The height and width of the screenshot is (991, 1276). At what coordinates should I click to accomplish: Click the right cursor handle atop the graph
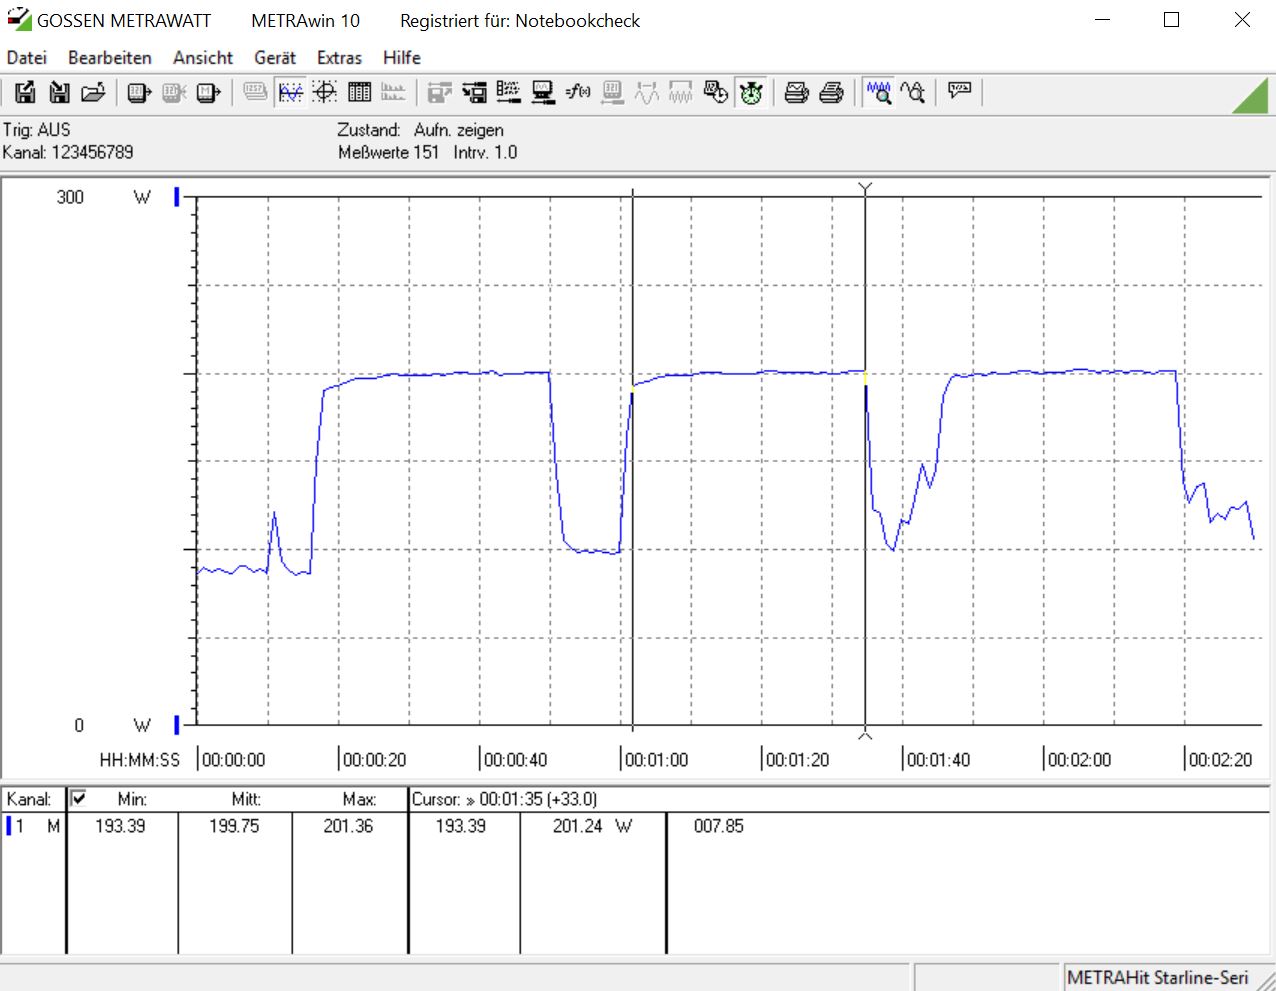pyautogui.click(x=866, y=188)
